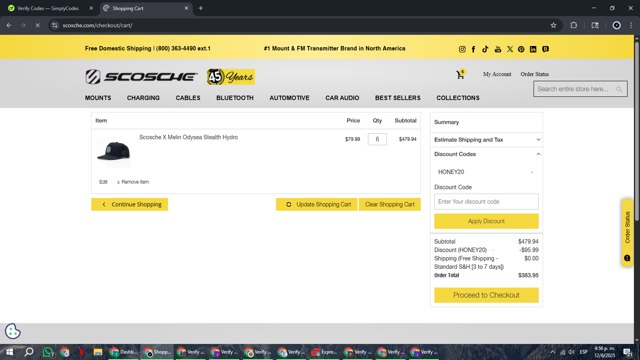Screen dimensions: 640x360
Task: Open the AUTOMOTIVE menu
Action: pyautogui.click(x=289, y=98)
